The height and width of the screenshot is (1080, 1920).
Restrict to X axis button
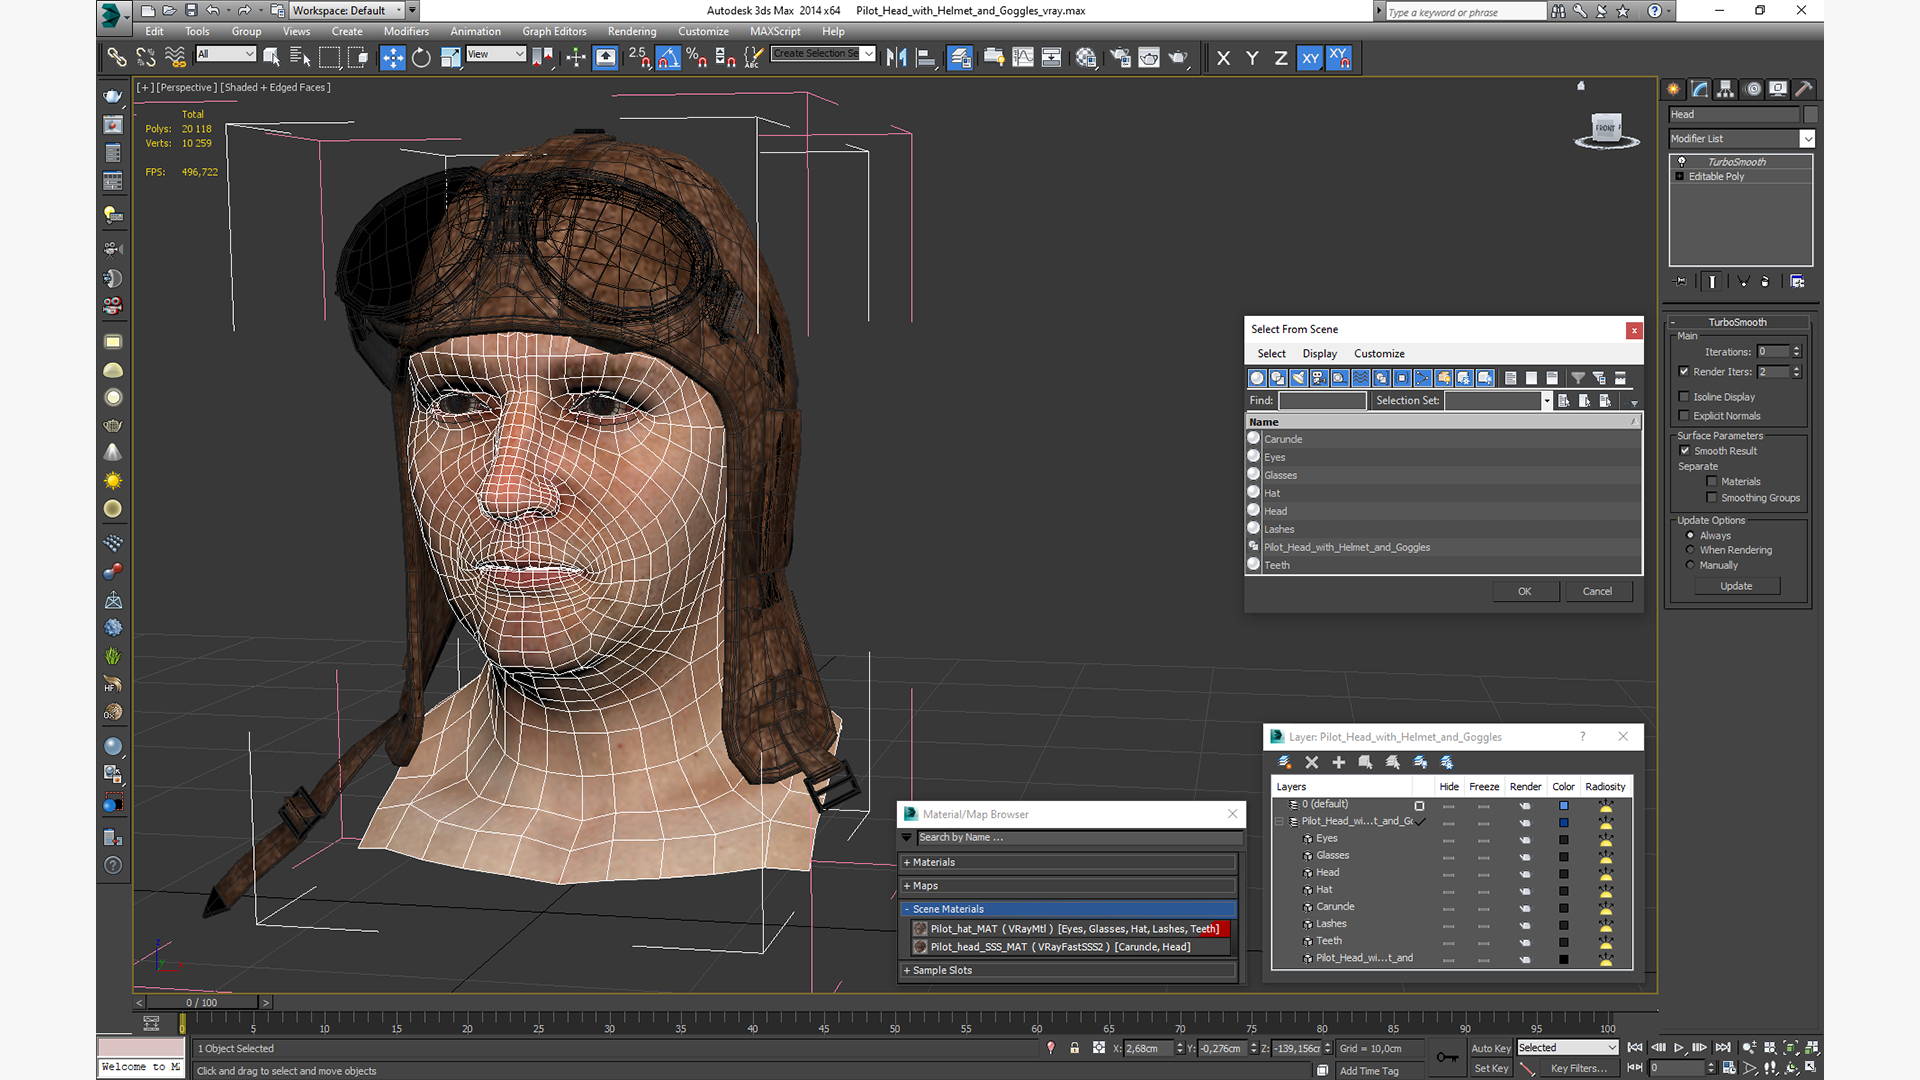pos(1223,58)
